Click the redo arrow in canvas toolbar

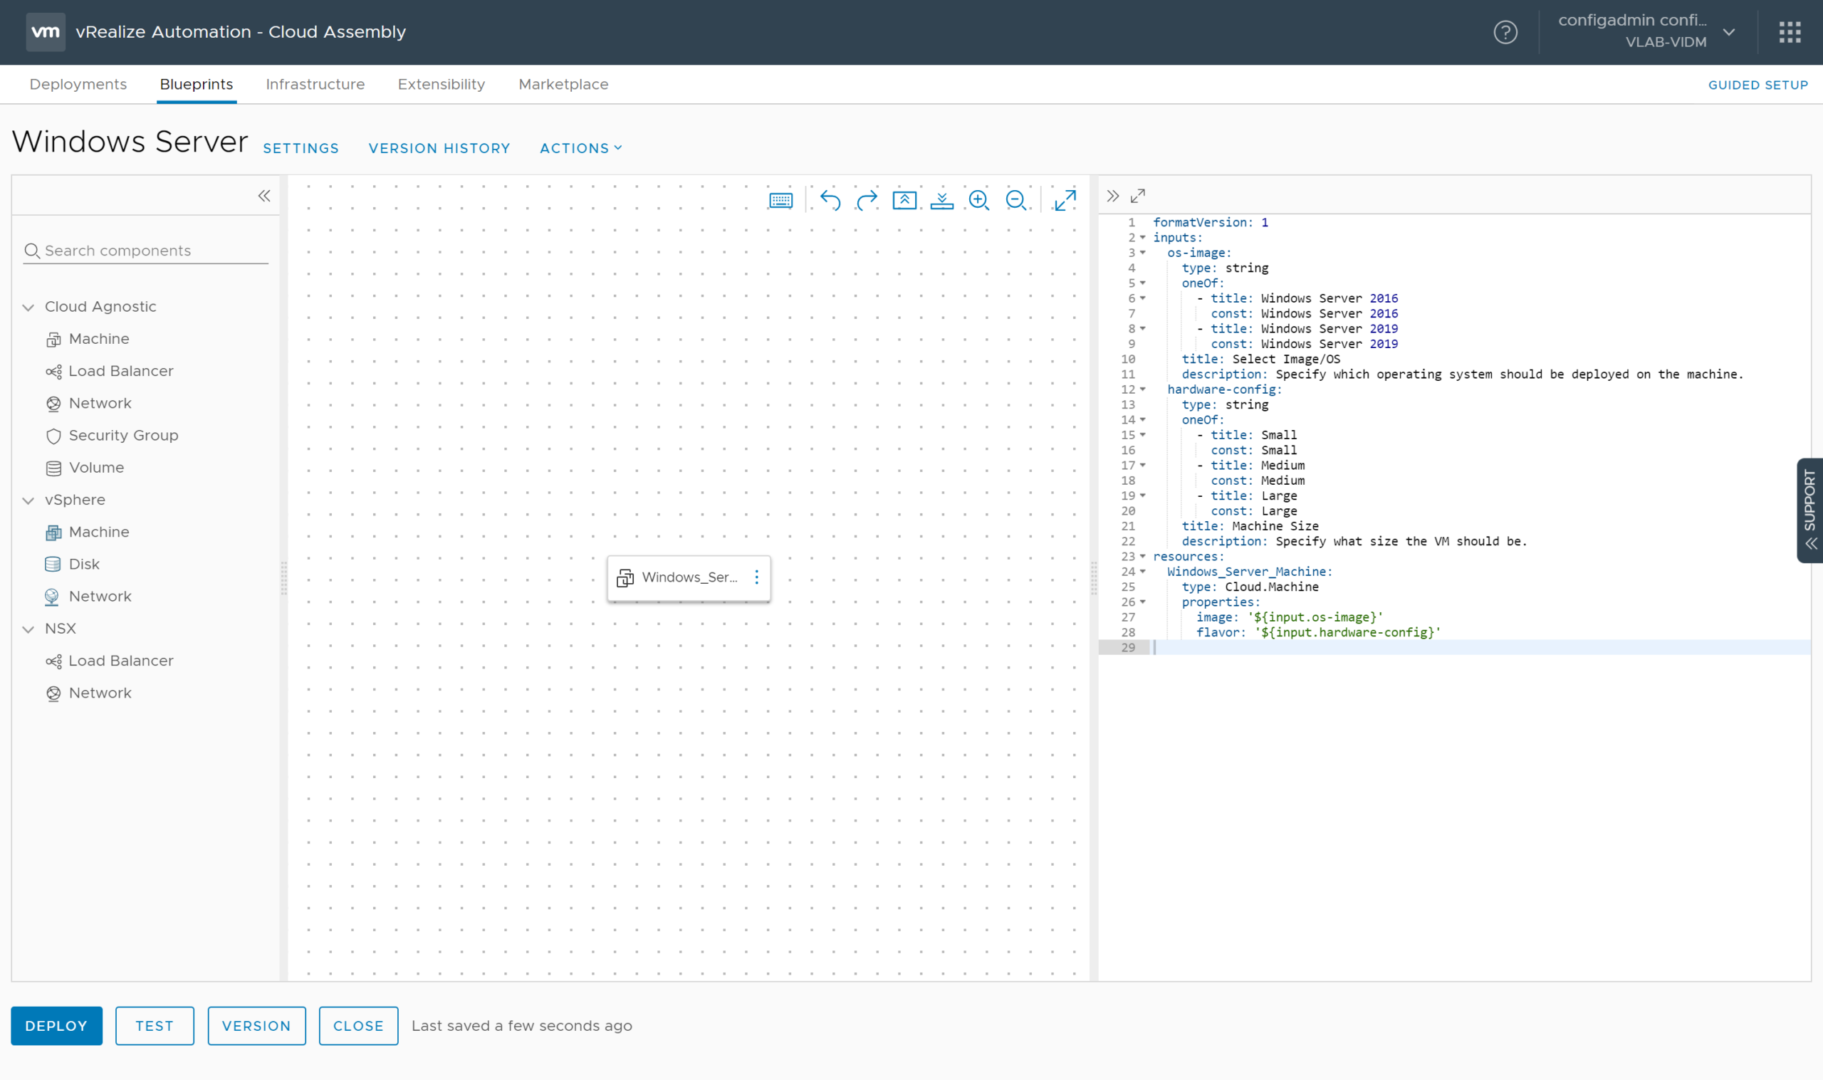[x=867, y=200]
